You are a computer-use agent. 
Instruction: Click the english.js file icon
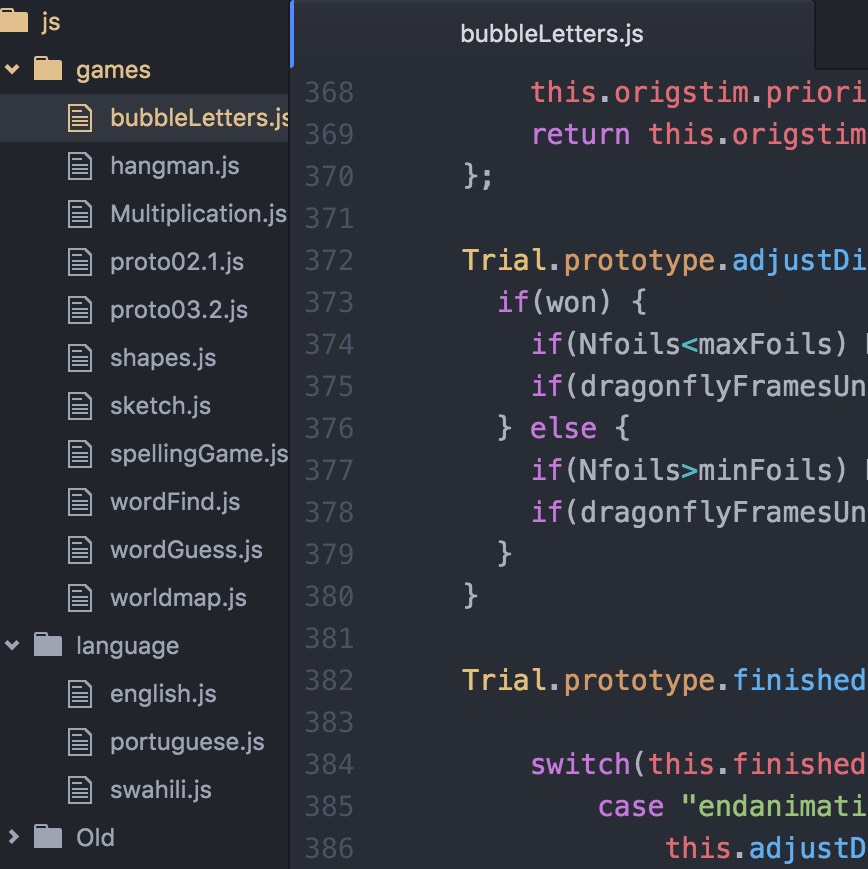click(x=80, y=694)
